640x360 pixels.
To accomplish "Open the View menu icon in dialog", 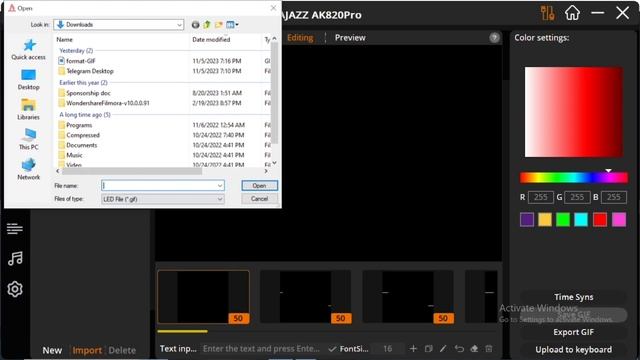I will coord(232,25).
